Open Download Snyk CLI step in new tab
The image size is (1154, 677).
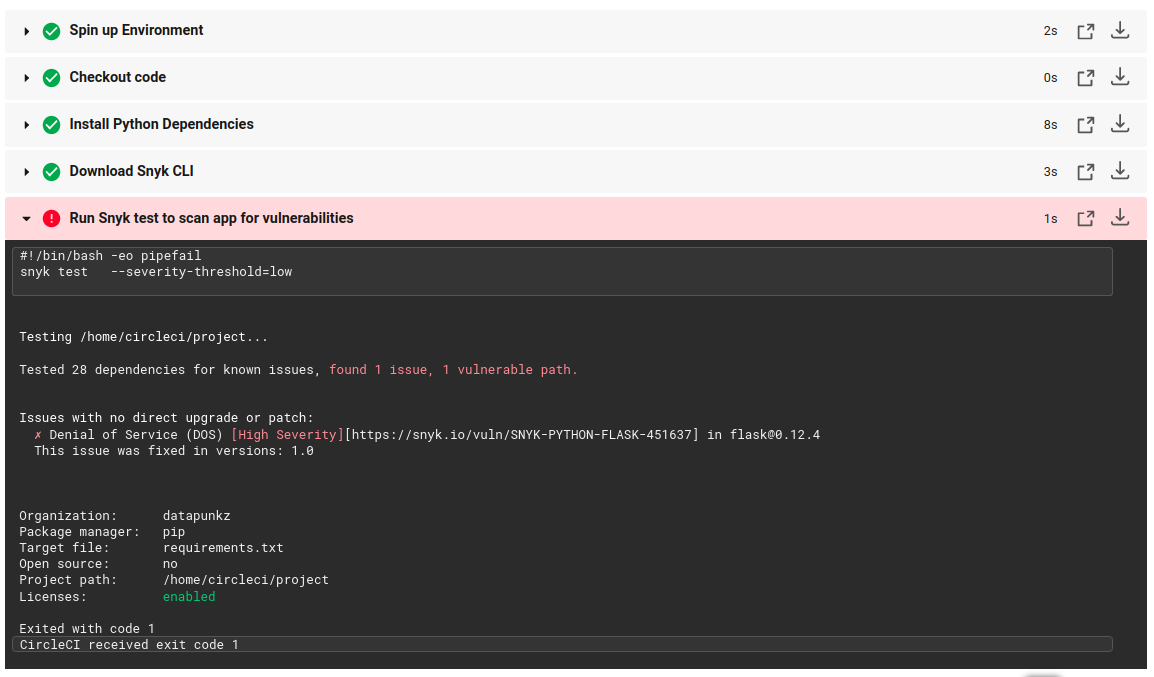(x=1085, y=171)
